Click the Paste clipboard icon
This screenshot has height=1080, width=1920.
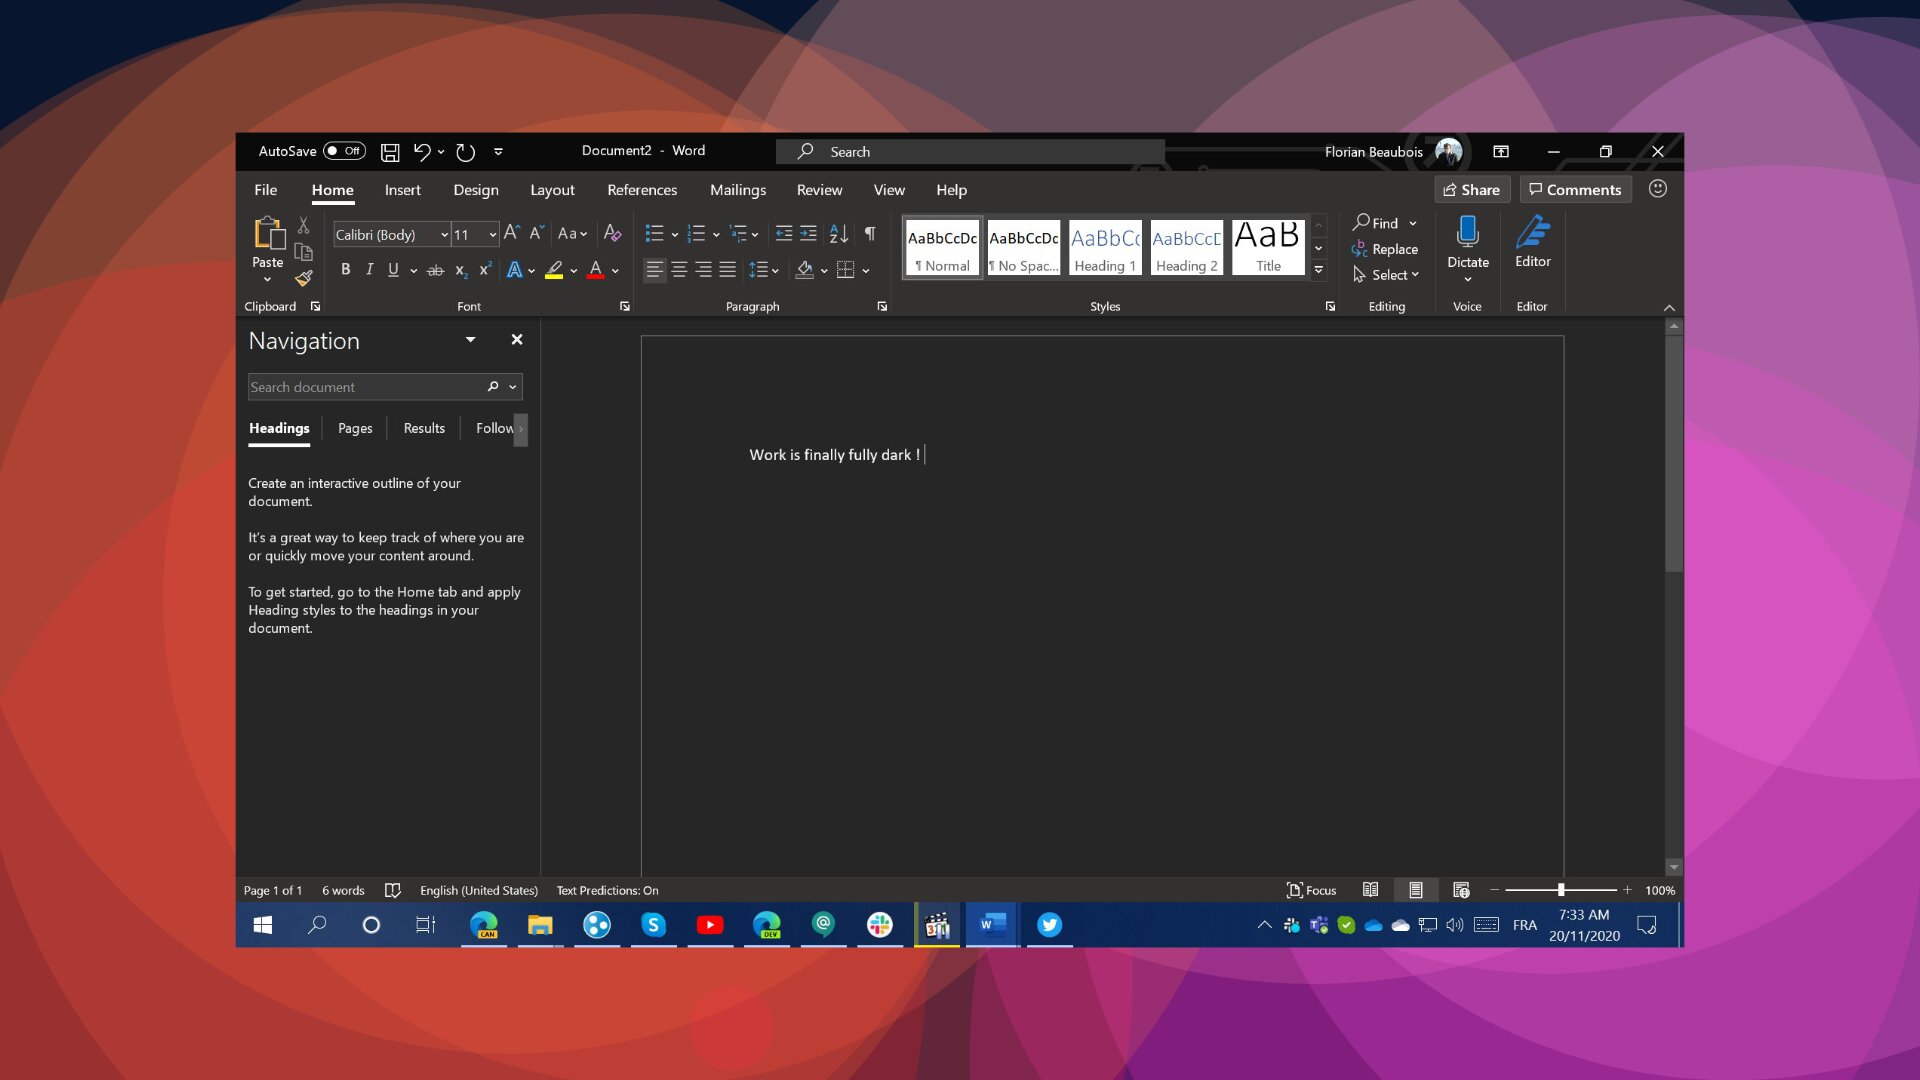(x=268, y=232)
